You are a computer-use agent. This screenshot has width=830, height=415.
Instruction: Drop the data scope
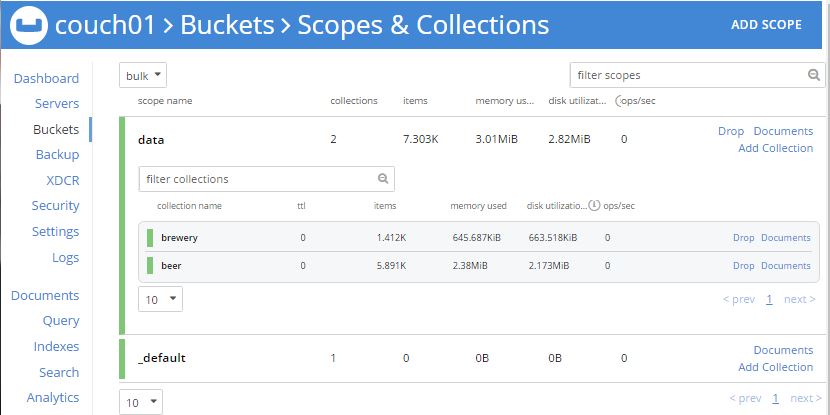[730, 131]
